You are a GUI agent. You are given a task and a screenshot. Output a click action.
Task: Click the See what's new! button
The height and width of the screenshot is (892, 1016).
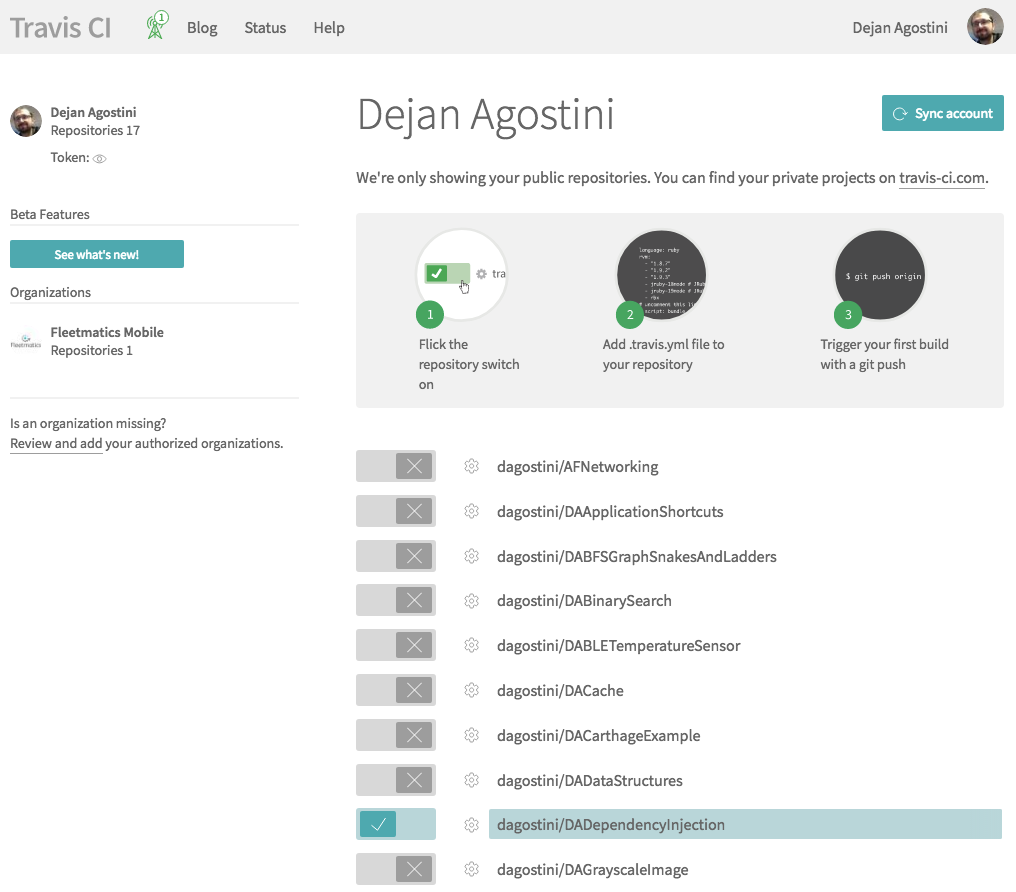click(97, 255)
